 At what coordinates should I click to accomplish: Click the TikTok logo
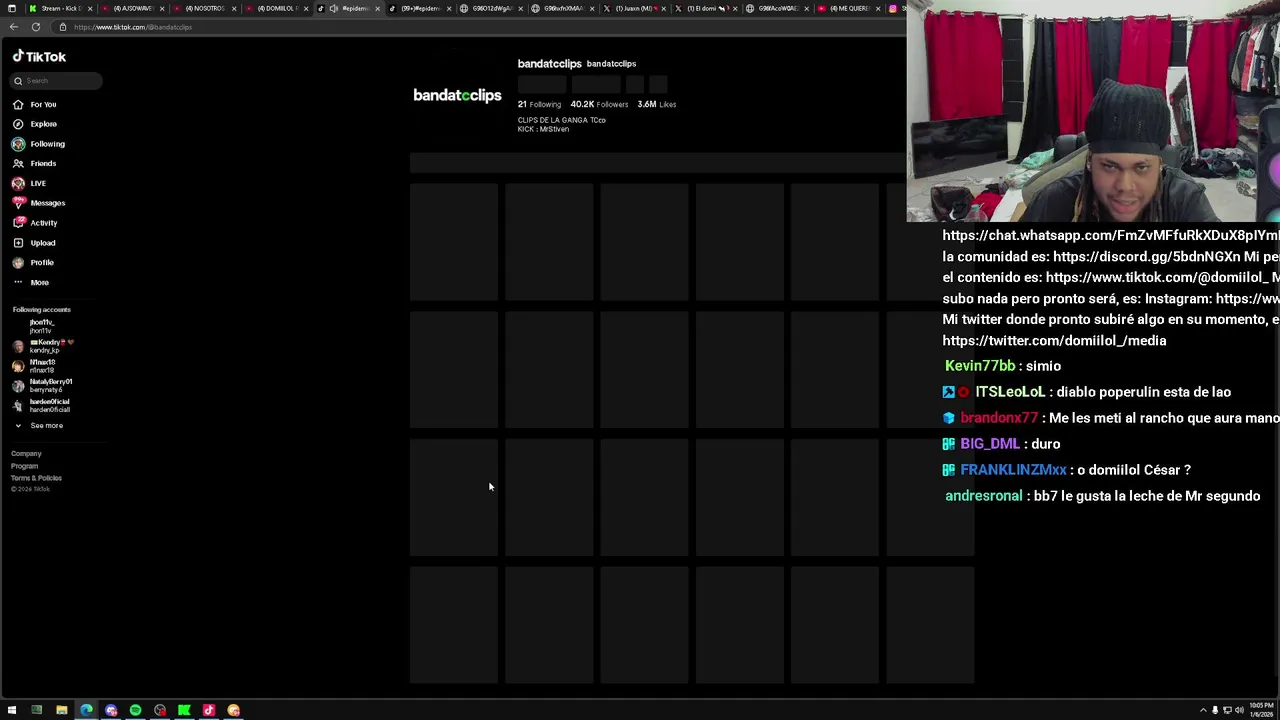(x=39, y=57)
